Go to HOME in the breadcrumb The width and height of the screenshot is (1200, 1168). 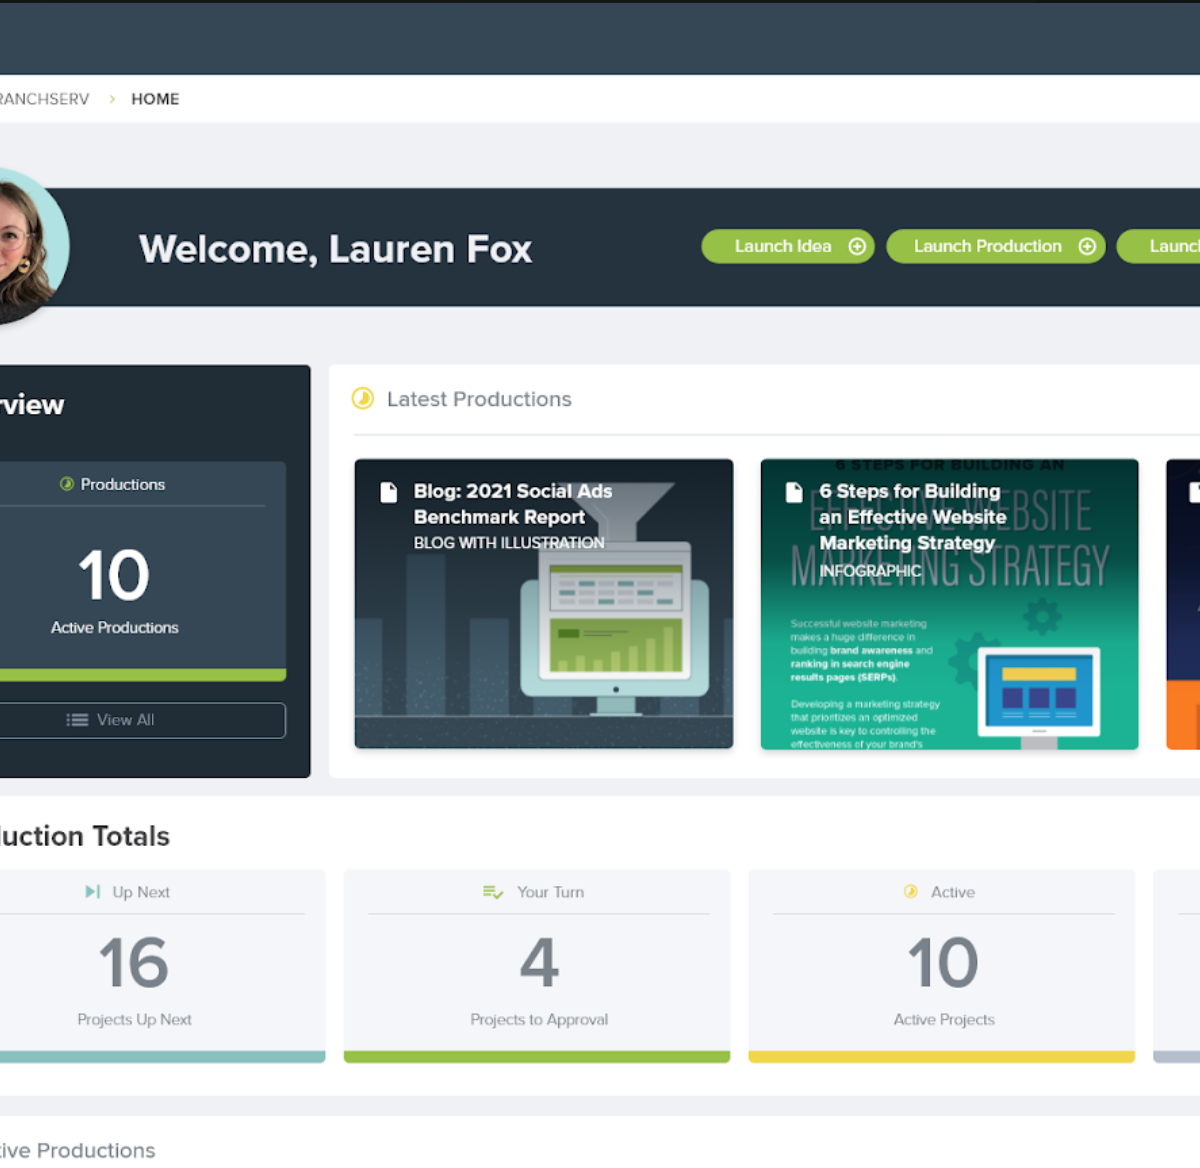[155, 99]
